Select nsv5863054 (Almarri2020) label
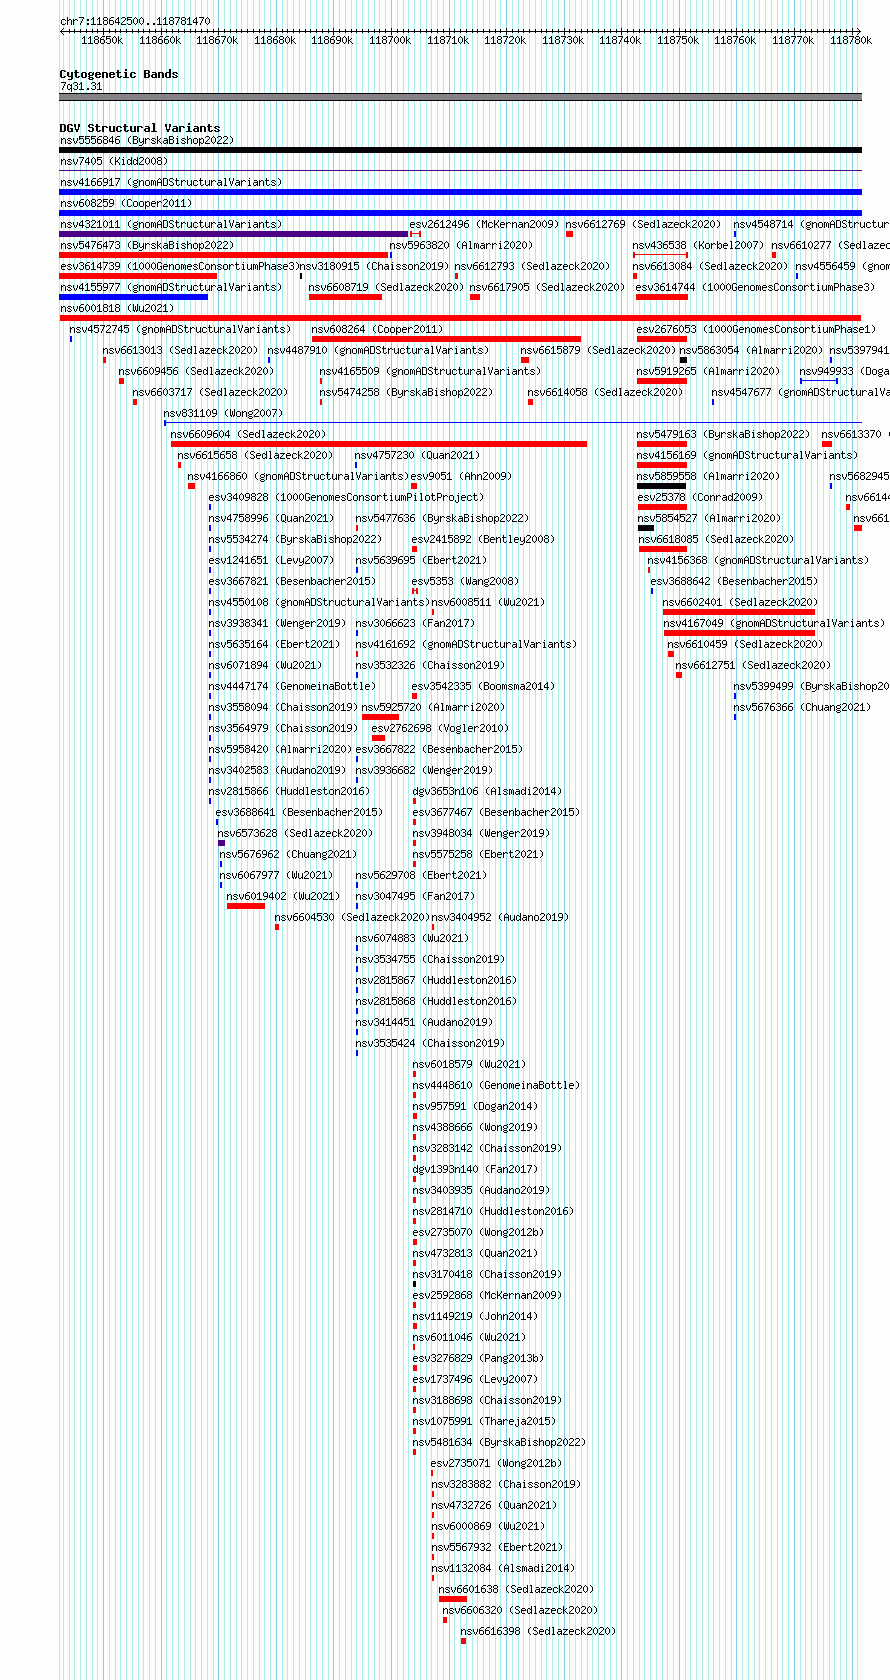The image size is (890, 1680). pos(752,350)
